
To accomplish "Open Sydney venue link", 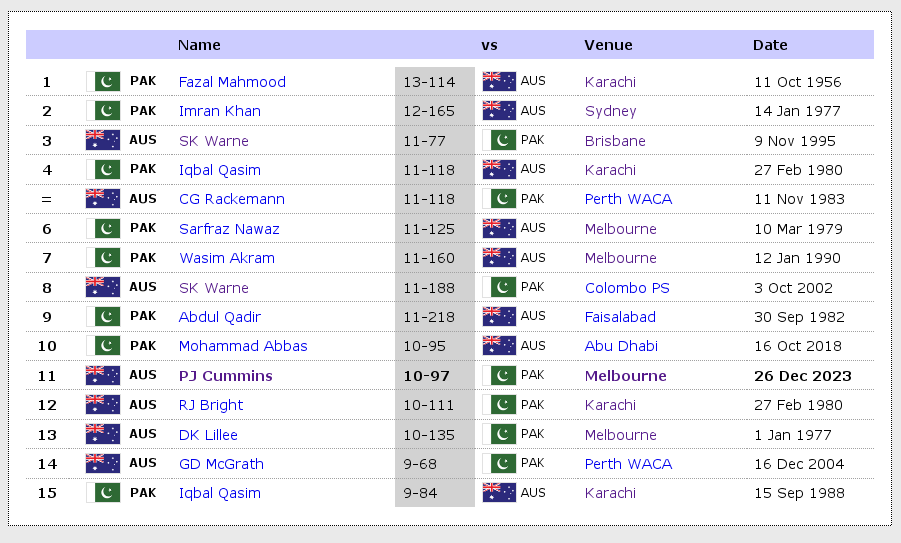I will [610, 111].
